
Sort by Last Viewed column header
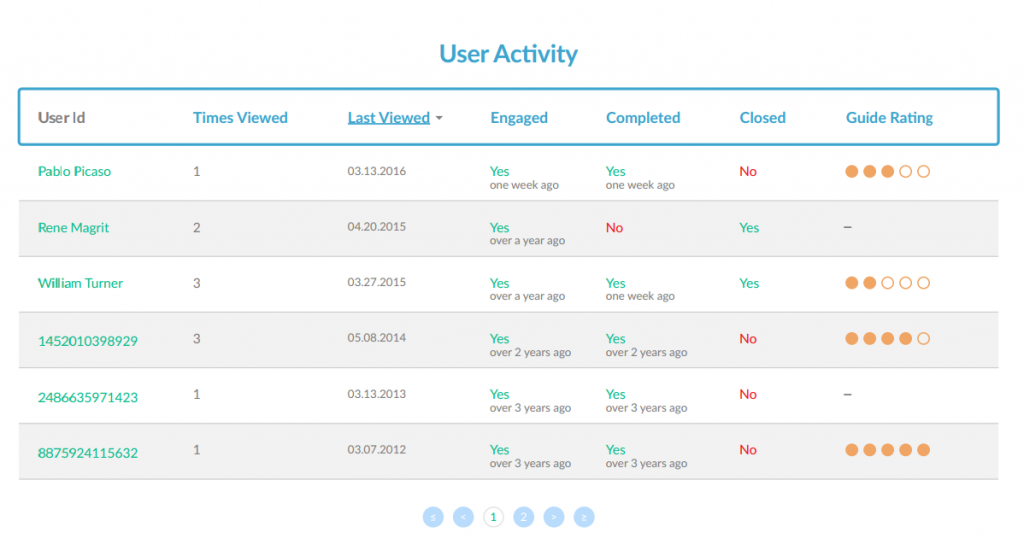tap(389, 118)
